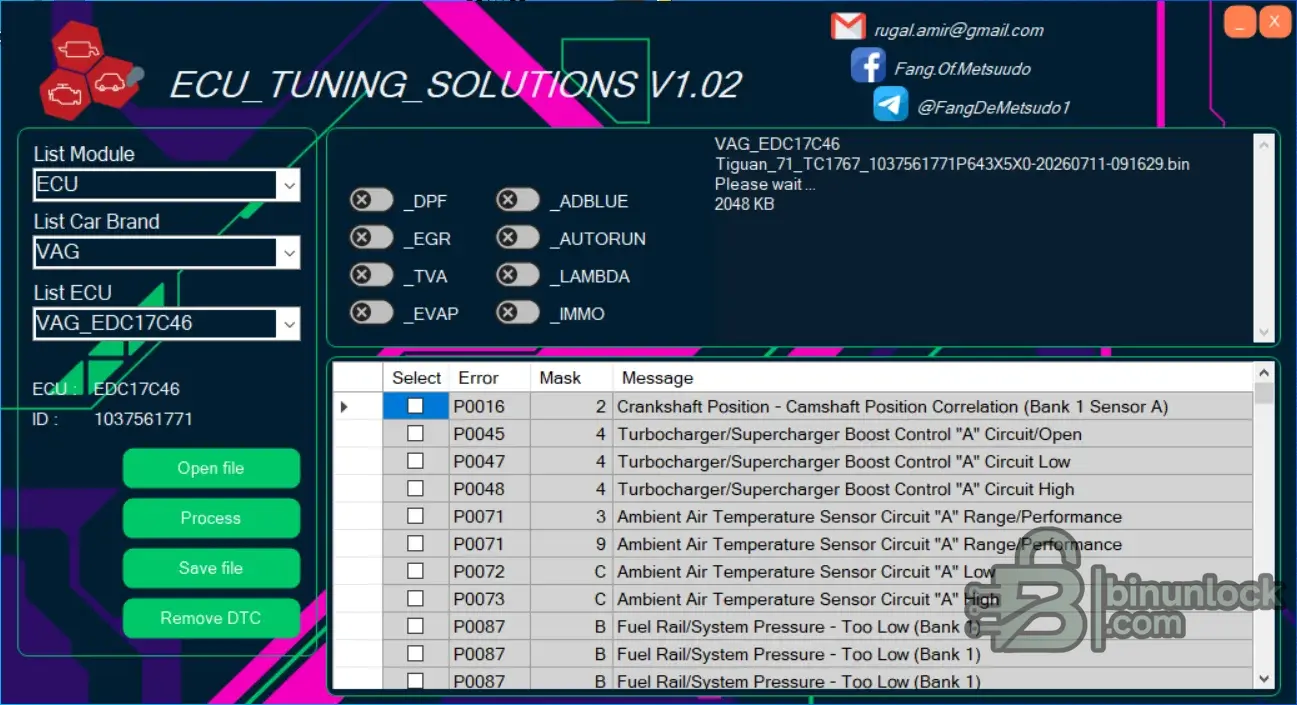Sort by the Mask column header
1297x705 pixels.
571,377
